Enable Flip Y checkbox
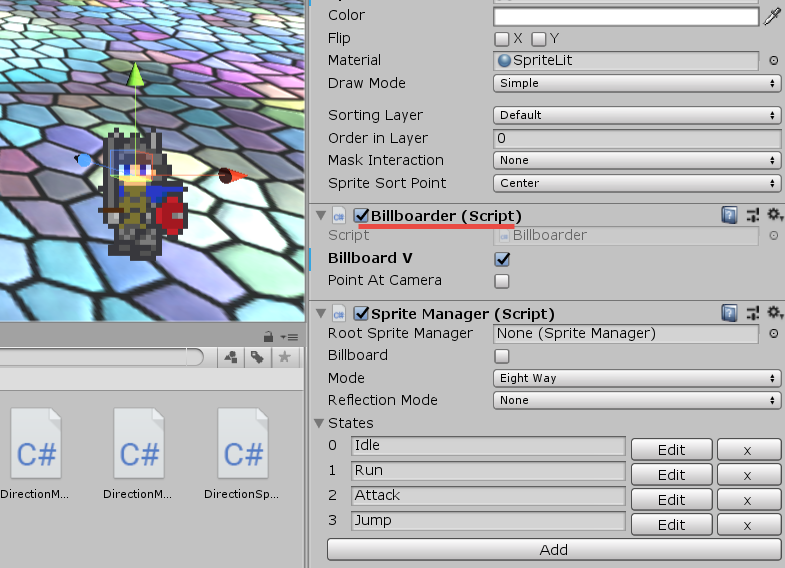The width and height of the screenshot is (785, 568). click(x=539, y=39)
